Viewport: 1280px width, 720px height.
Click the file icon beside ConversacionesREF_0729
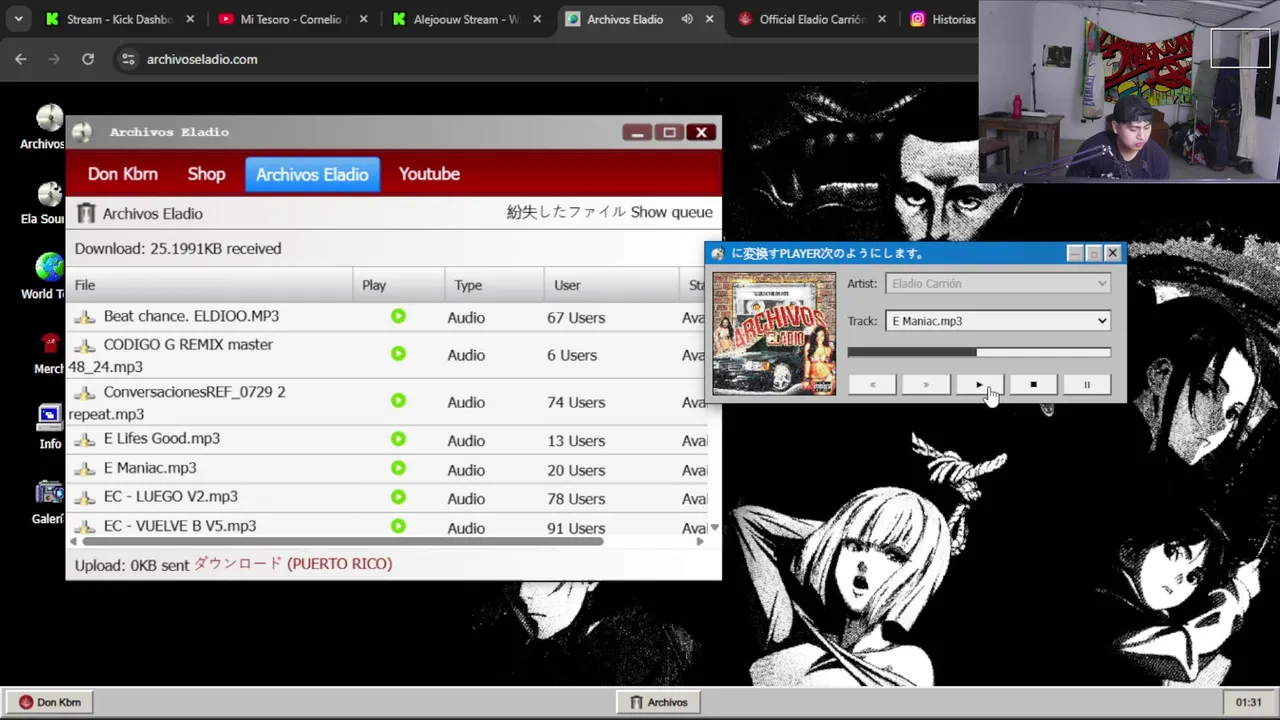point(85,393)
